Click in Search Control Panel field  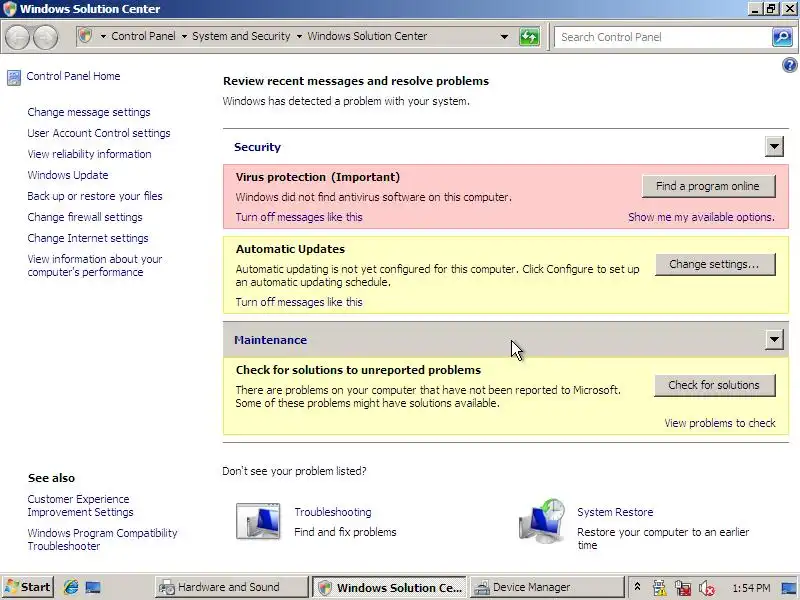click(x=663, y=37)
